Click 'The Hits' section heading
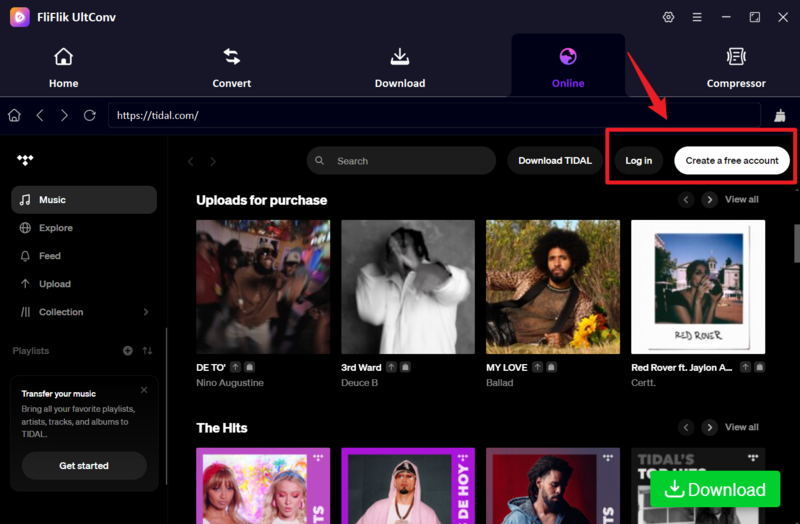Viewport: 800px width, 524px height. [221, 428]
